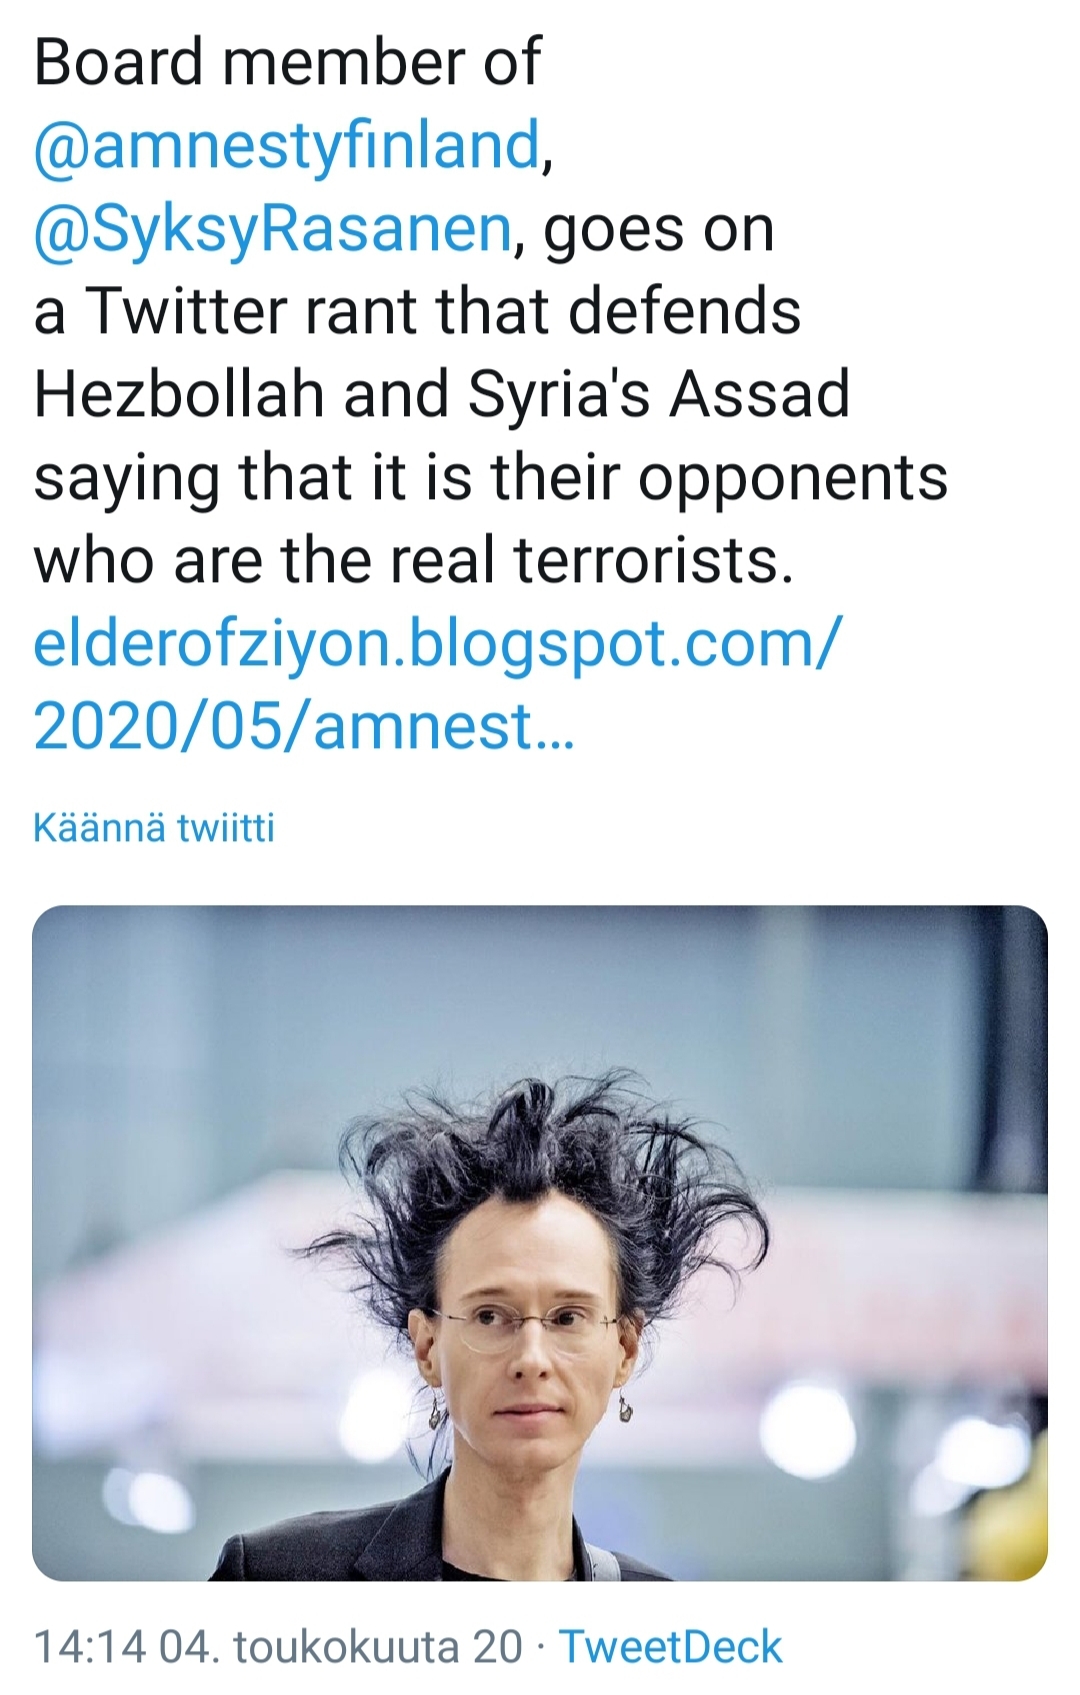Tap the separator dot before TweetDeck
The height and width of the screenshot is (1695, 1080).
541,1647
